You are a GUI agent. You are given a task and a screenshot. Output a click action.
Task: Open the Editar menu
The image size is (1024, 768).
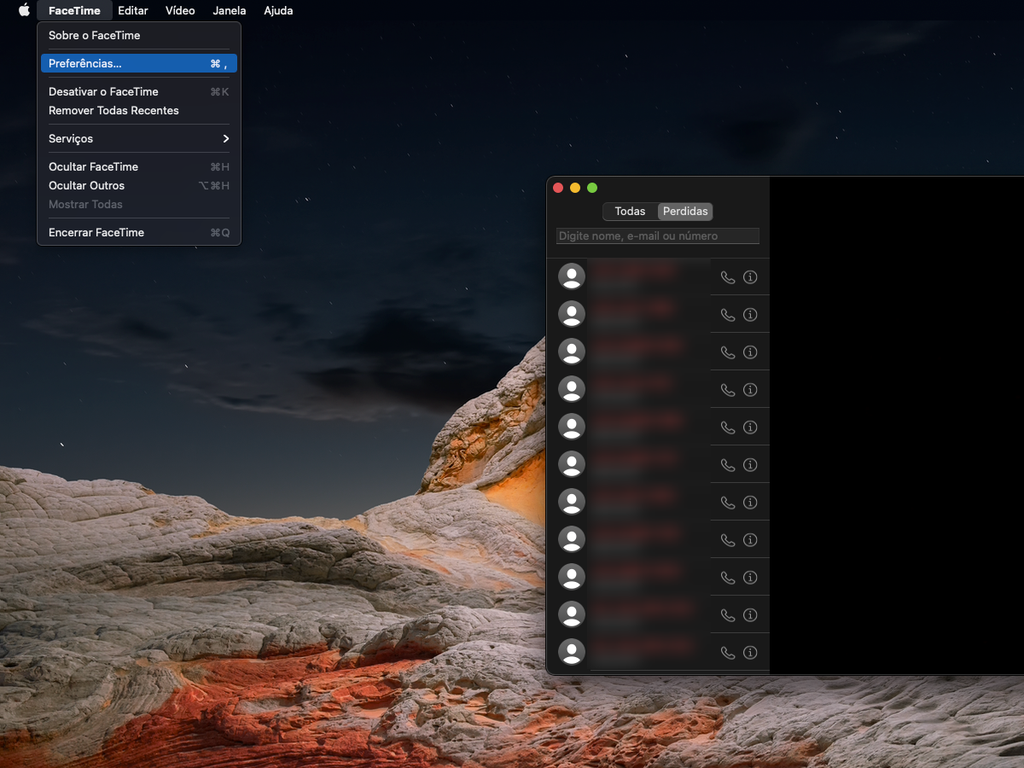133,10
